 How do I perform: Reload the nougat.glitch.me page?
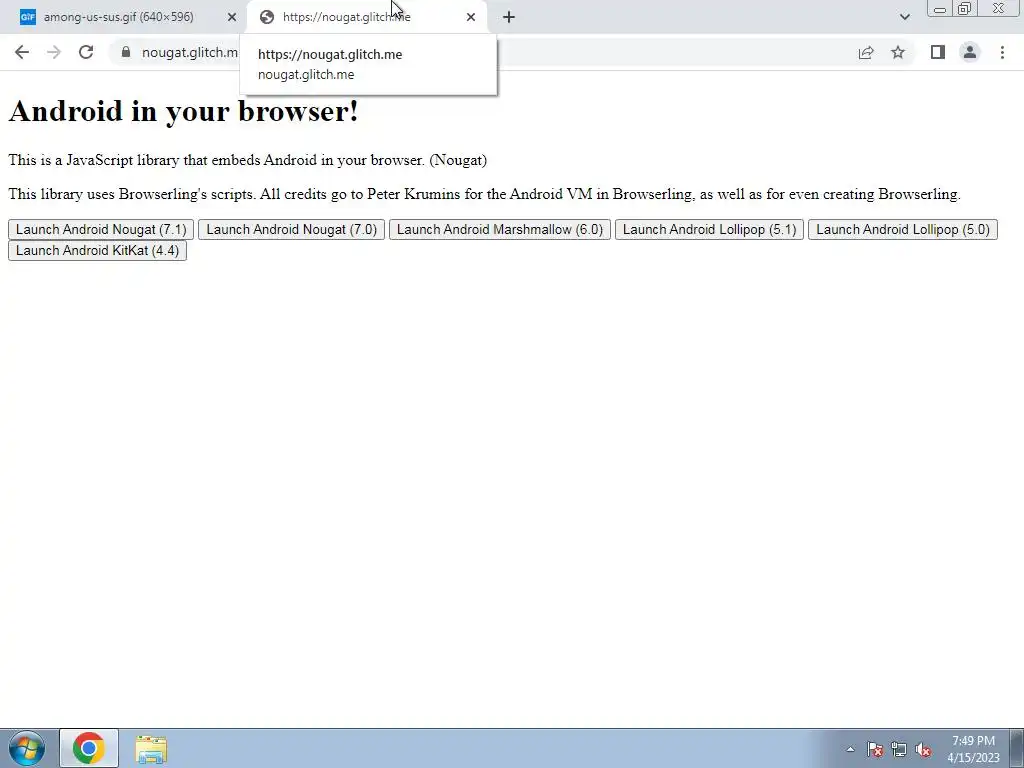86,52
